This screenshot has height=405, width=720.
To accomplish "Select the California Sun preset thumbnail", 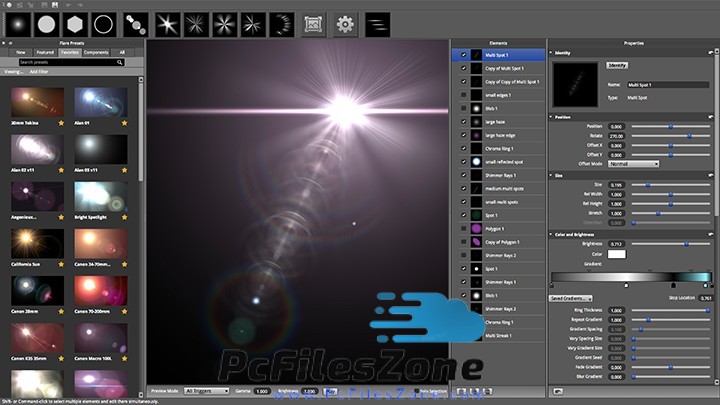I will 38,243.
